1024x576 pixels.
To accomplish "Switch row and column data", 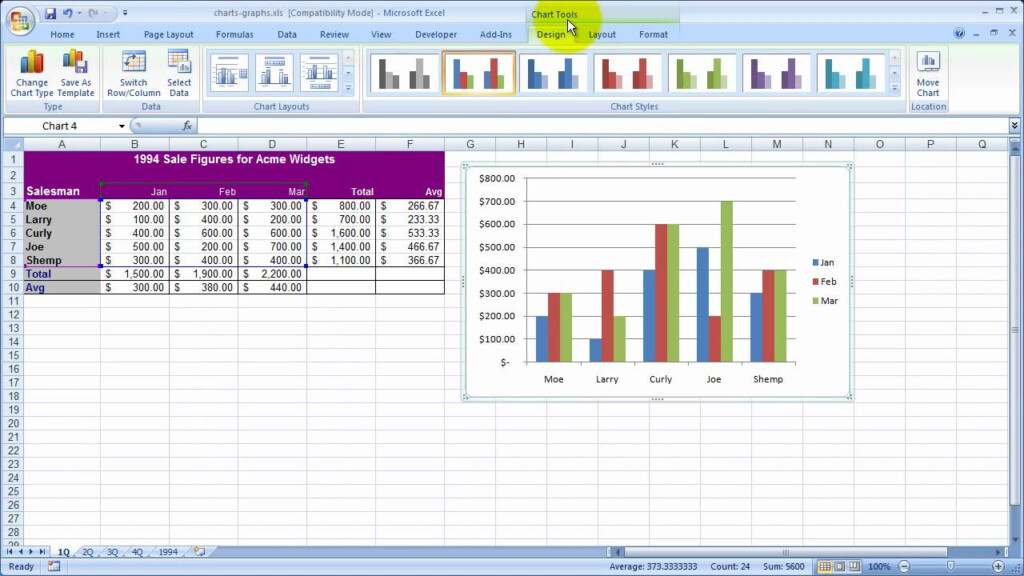I will click(133, 74).
